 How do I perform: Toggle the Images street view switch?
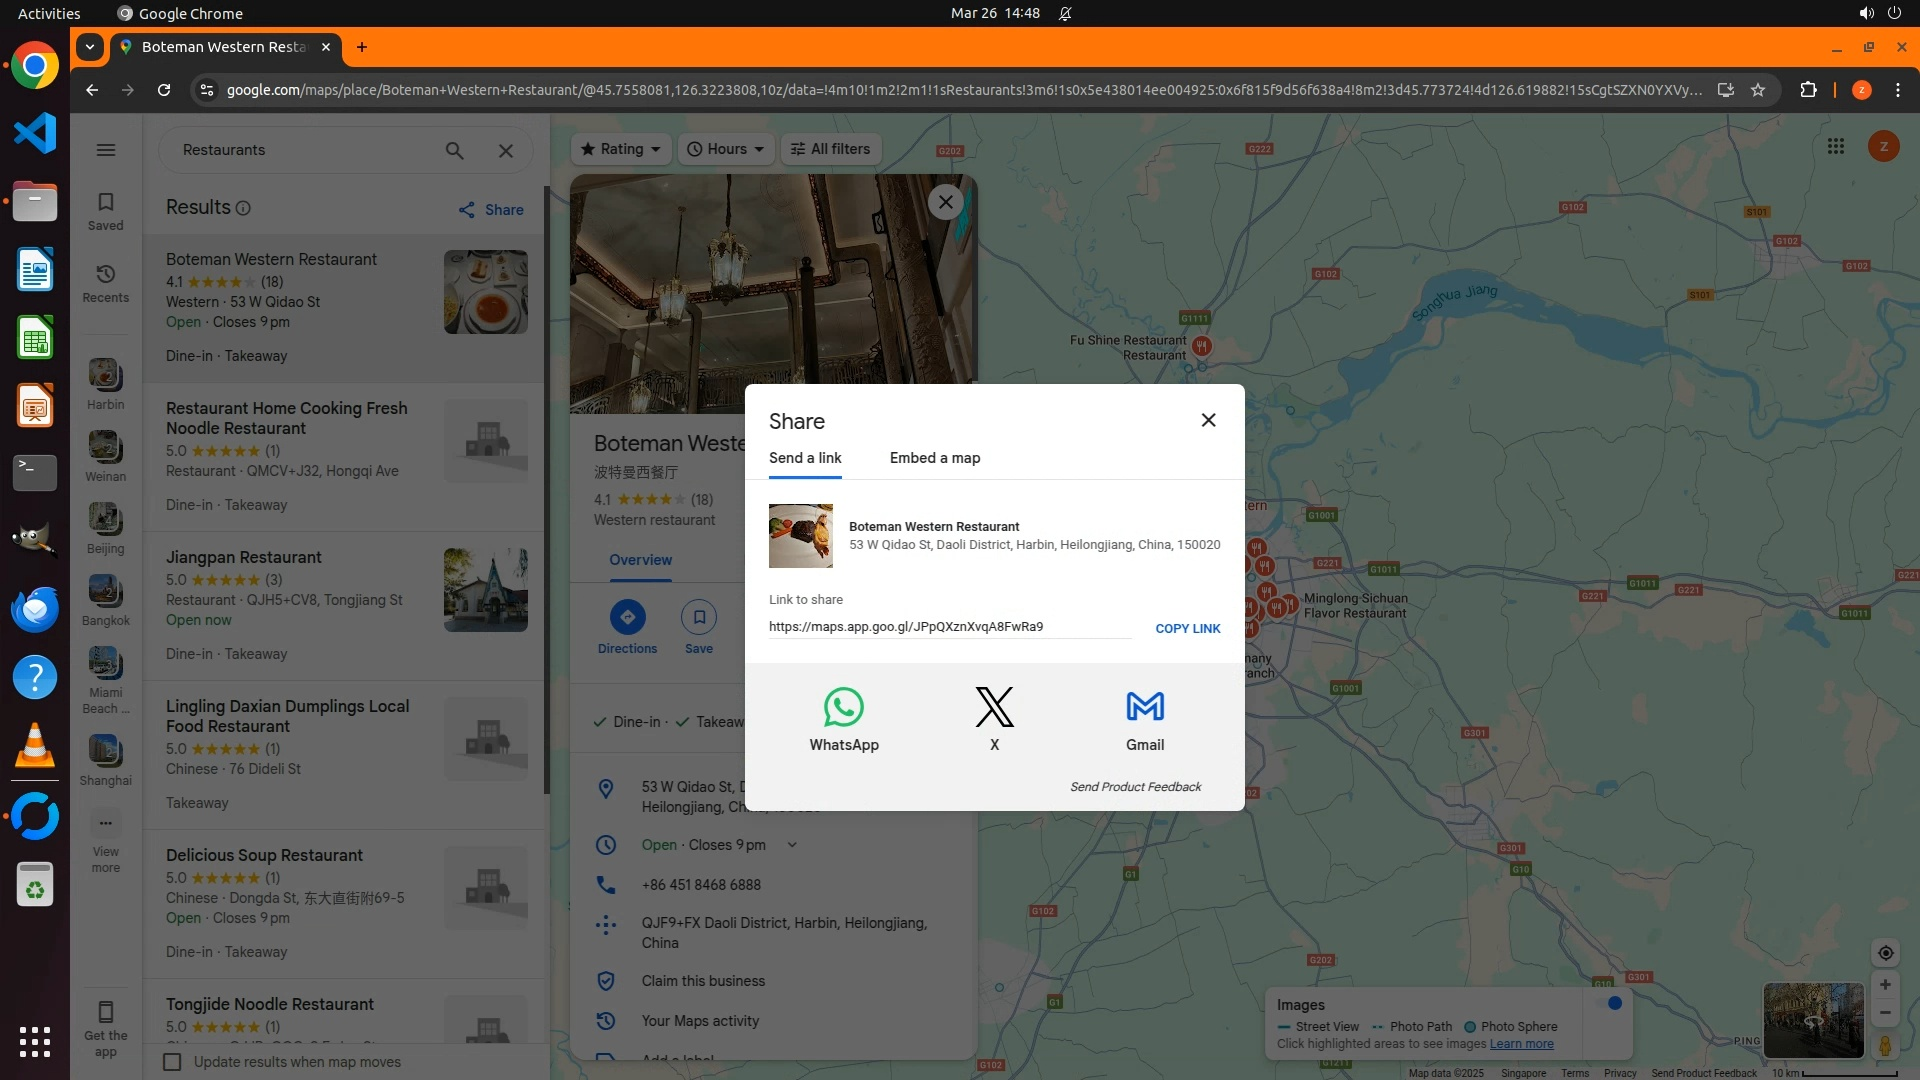[1609, 1004]
